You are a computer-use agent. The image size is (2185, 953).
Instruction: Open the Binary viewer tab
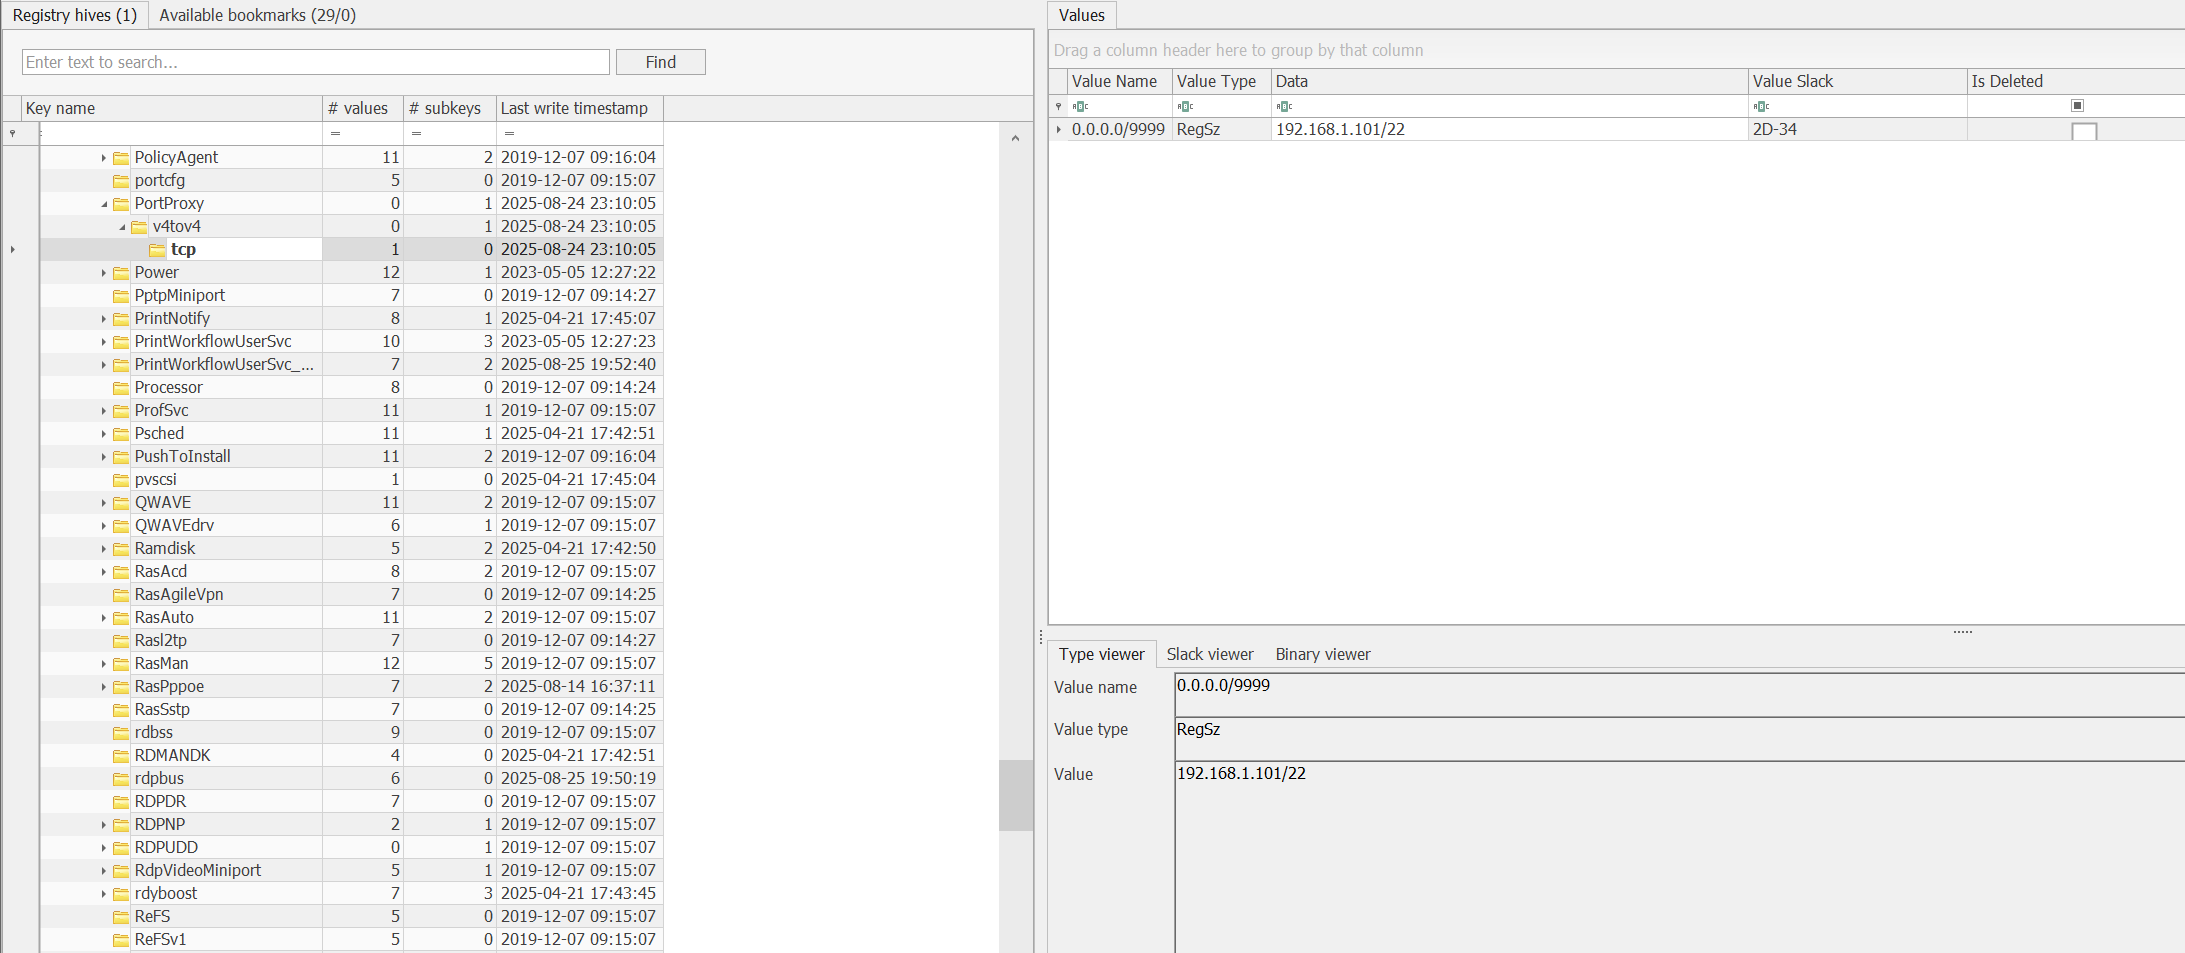tap(1322, 654)
